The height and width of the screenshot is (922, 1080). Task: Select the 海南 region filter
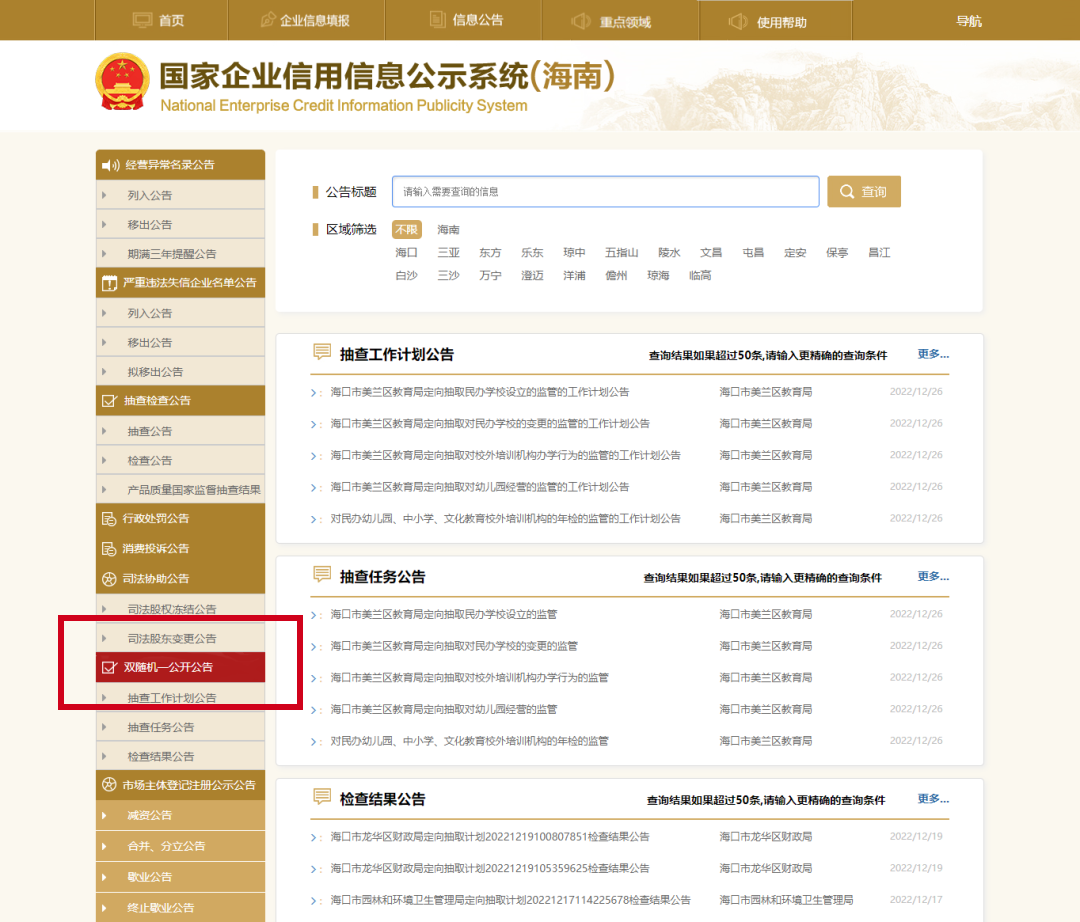click(x=448, y=229)
